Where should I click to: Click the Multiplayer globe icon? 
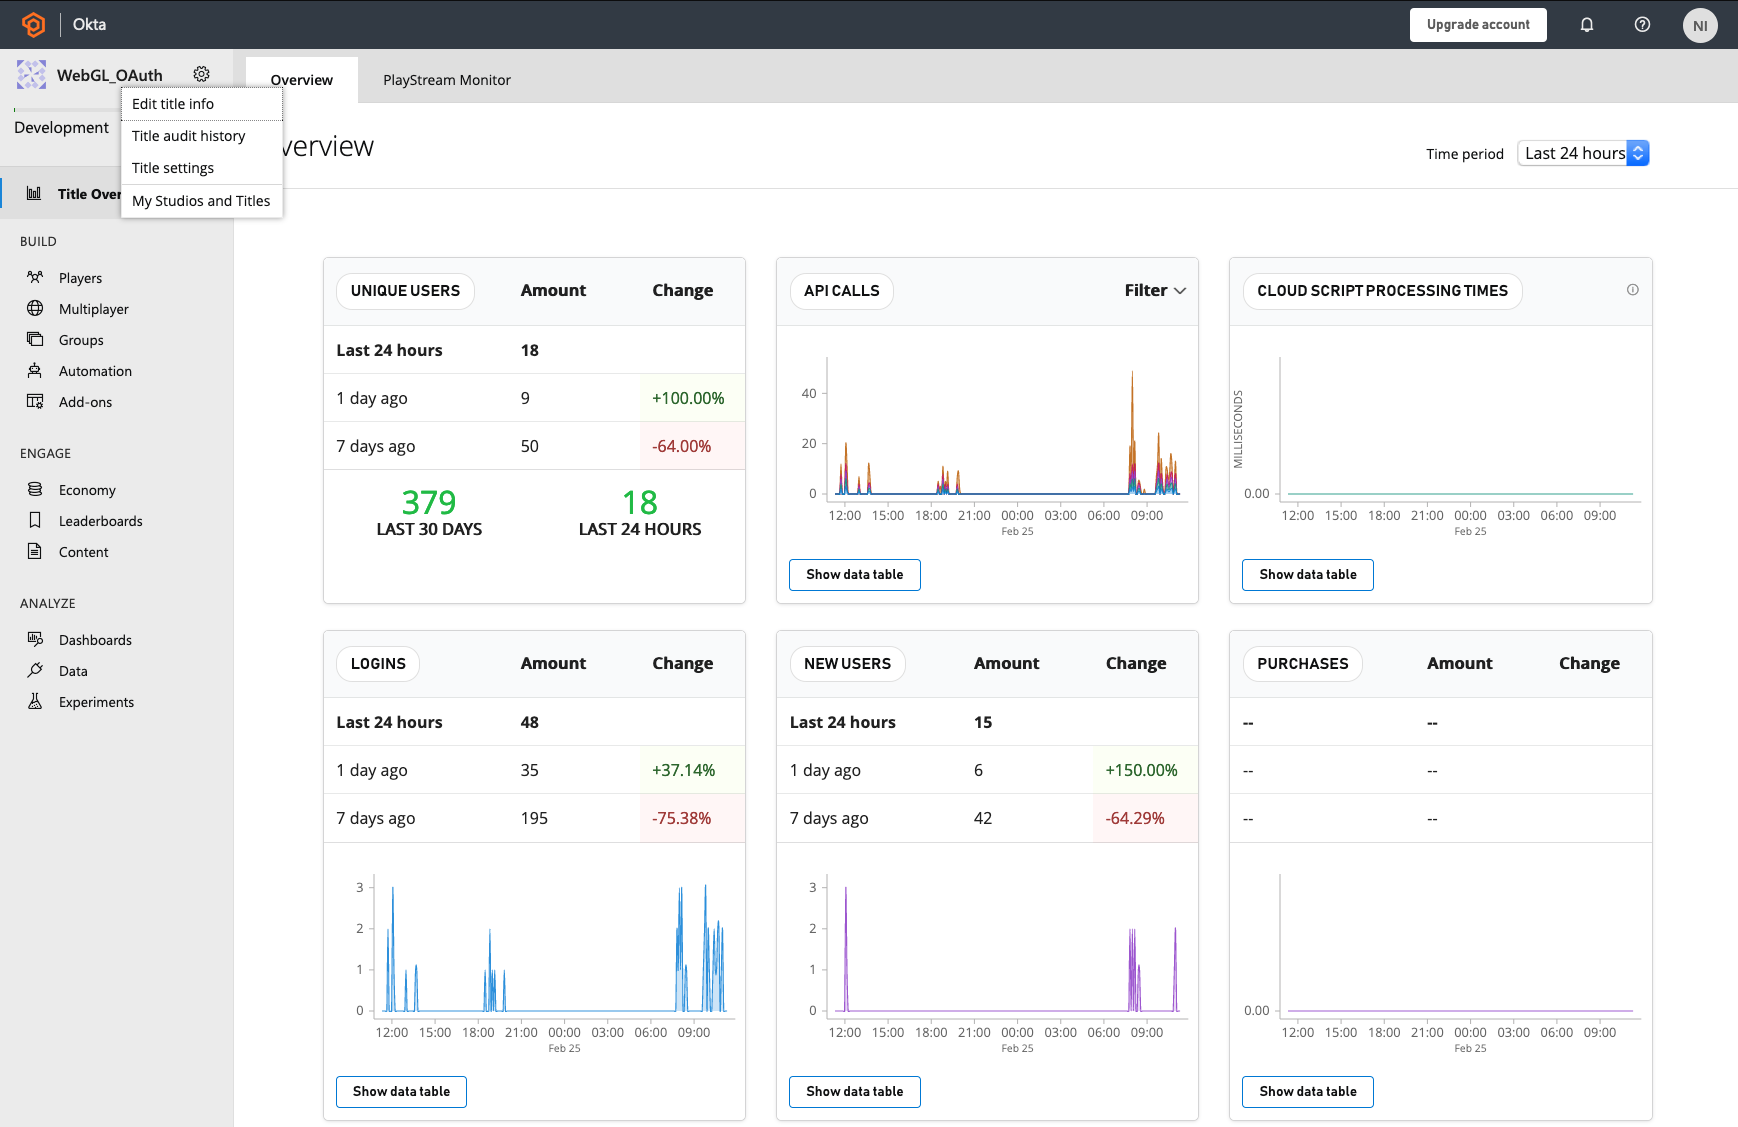[35, 309]
